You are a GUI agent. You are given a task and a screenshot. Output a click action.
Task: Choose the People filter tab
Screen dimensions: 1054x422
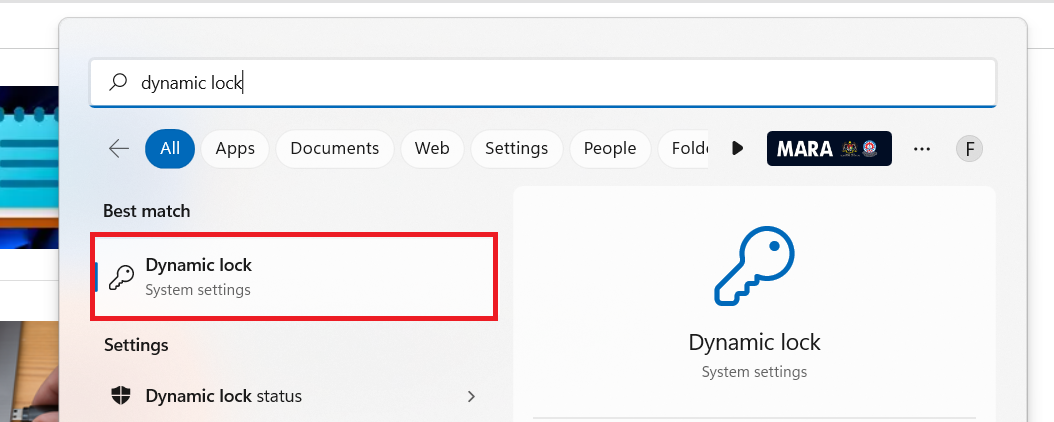(610, 148)
